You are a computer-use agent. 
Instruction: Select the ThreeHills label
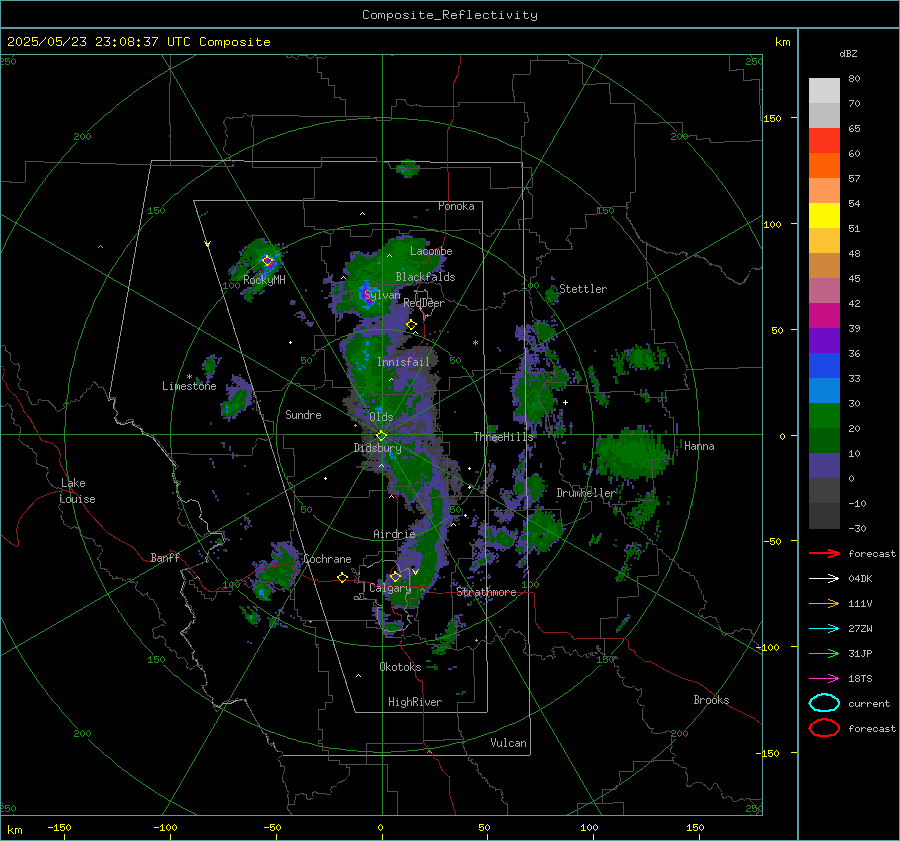point(503,437)
